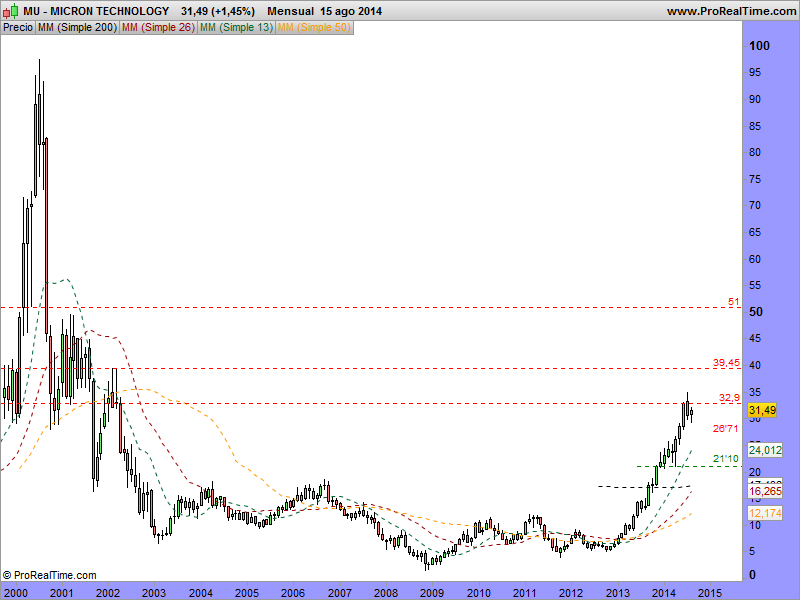Click the green 24,012 moving average tag

765,450
